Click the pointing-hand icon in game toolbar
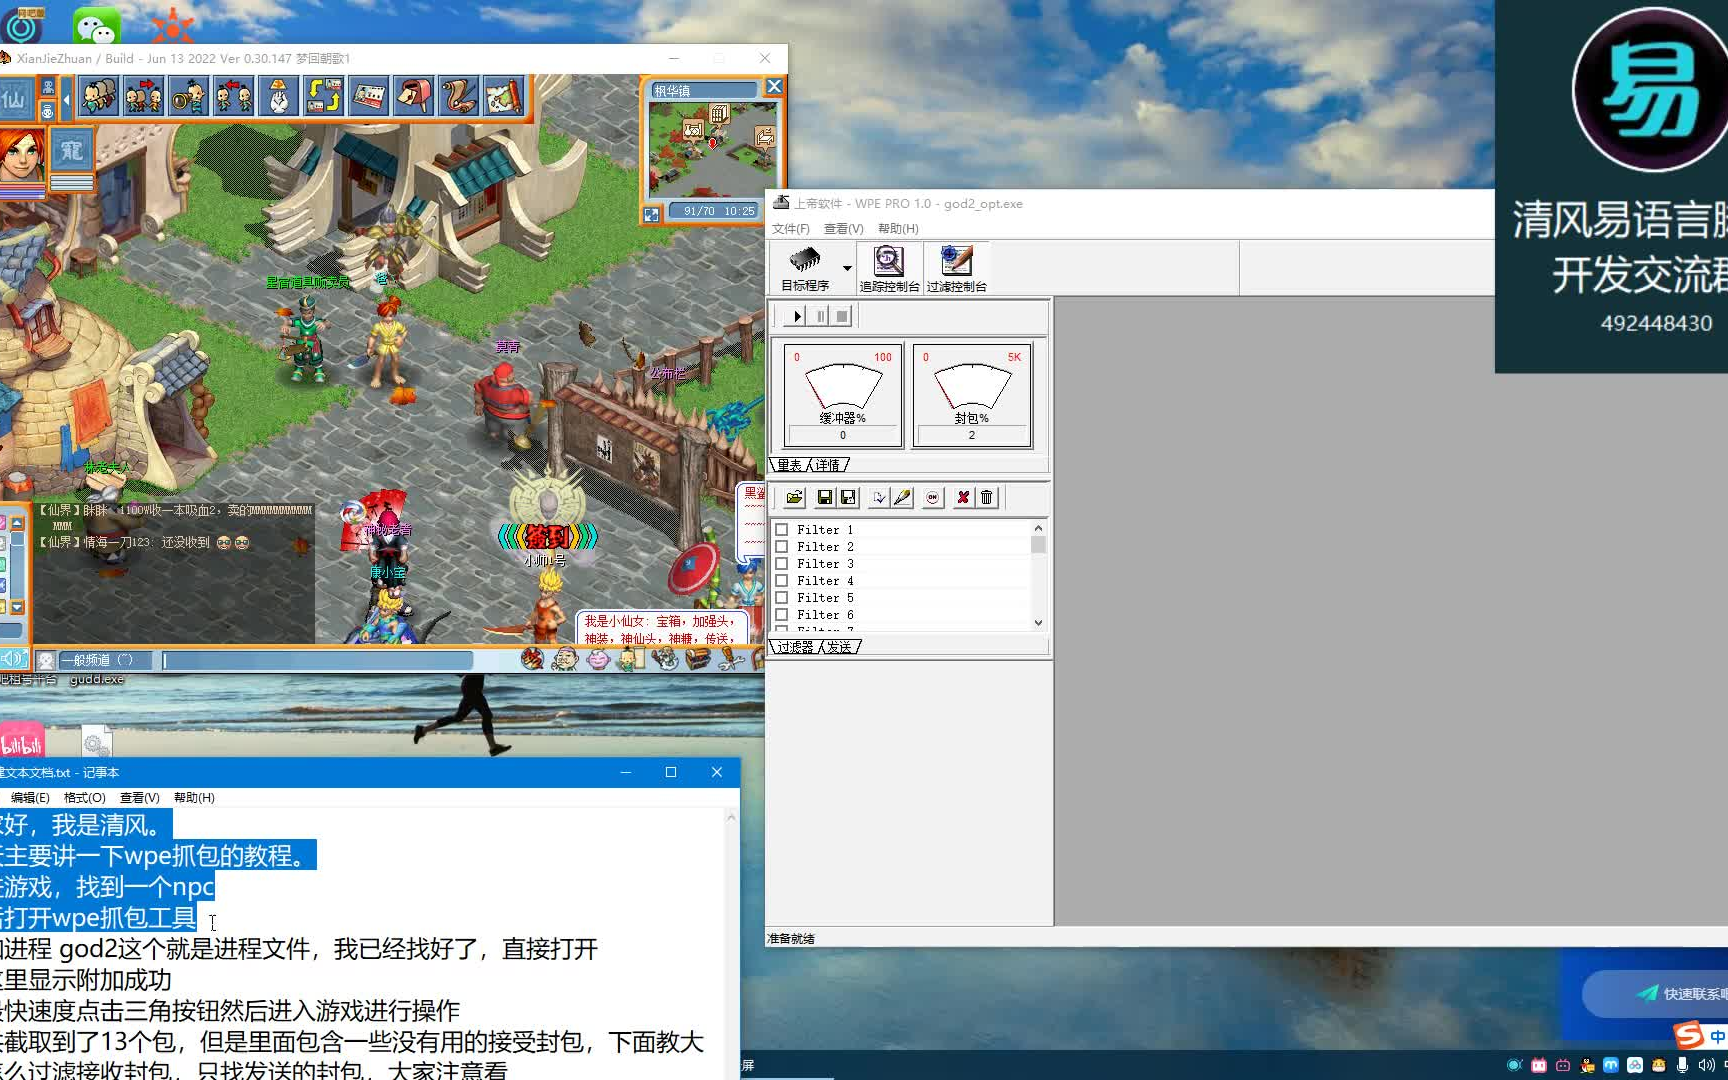 point(279,97)
